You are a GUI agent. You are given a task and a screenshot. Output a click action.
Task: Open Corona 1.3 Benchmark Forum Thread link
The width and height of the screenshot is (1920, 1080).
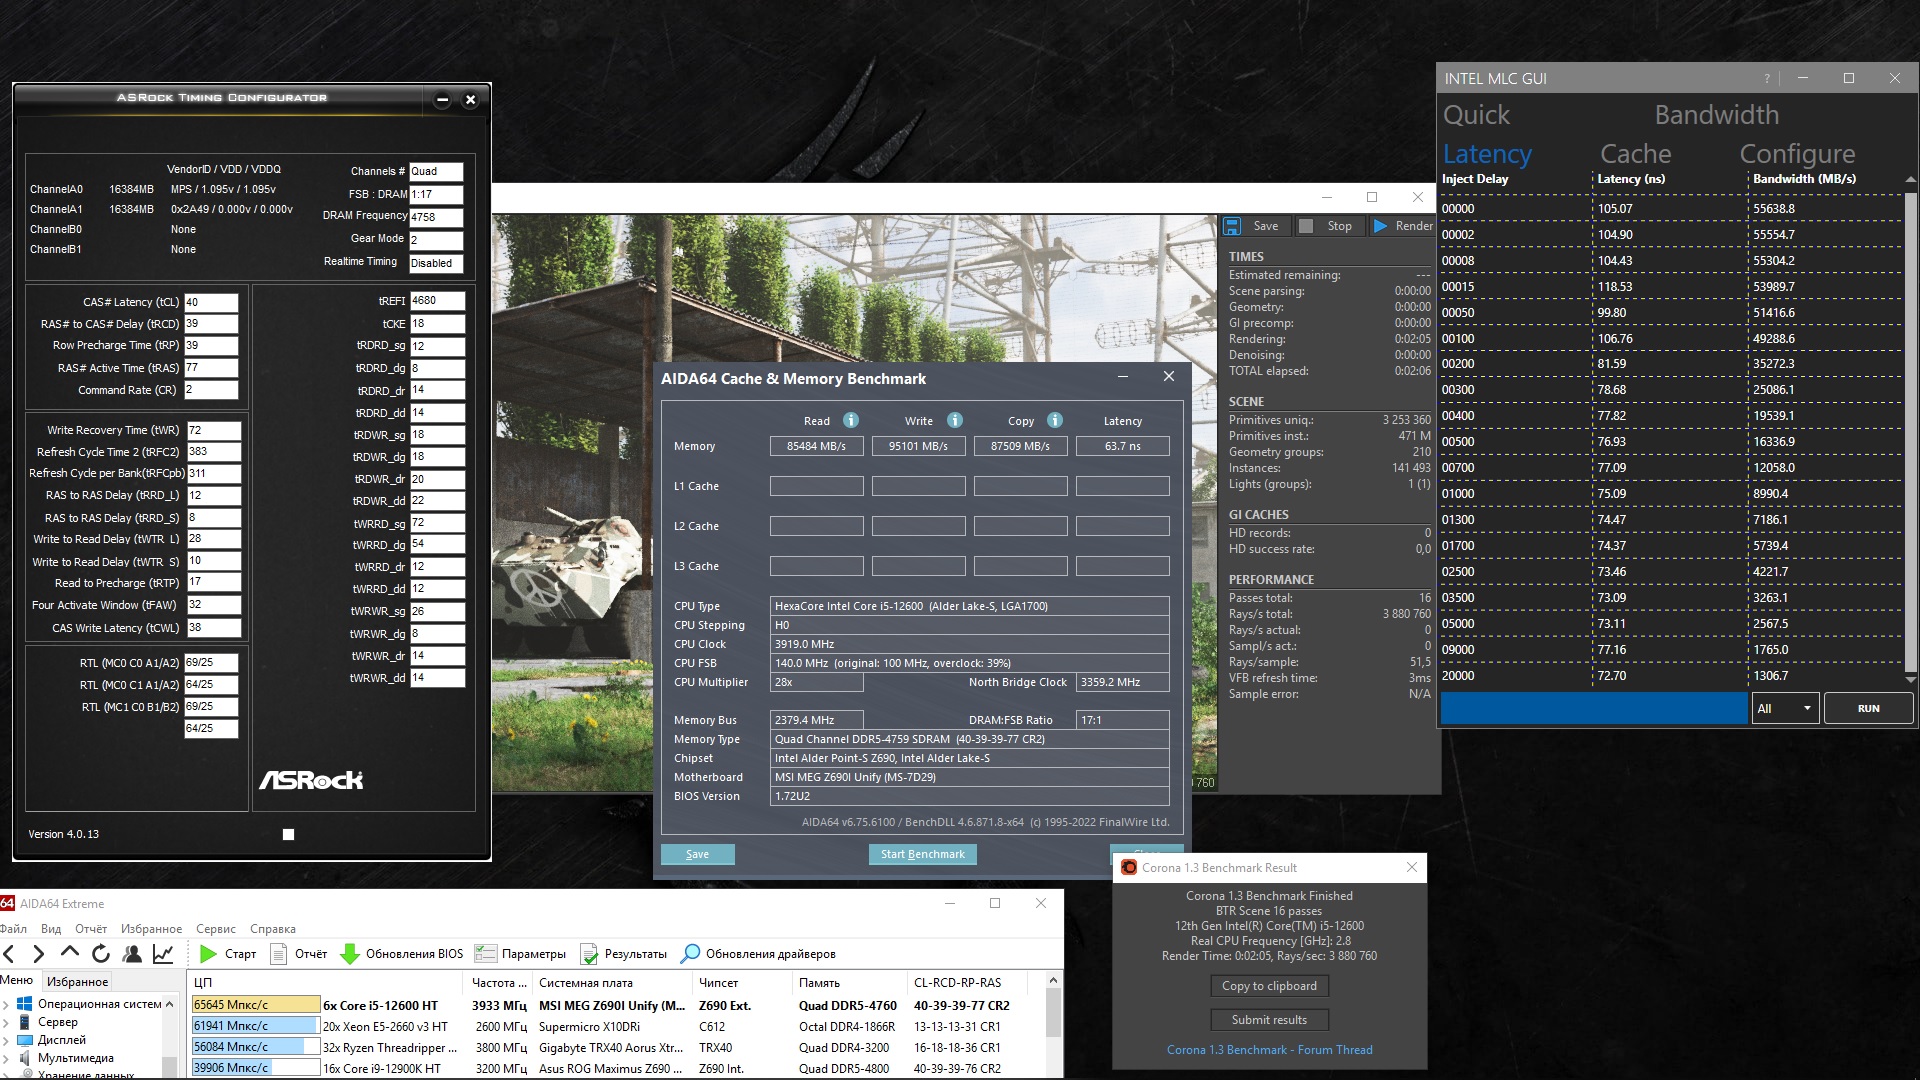(x=1269, y=1050)
